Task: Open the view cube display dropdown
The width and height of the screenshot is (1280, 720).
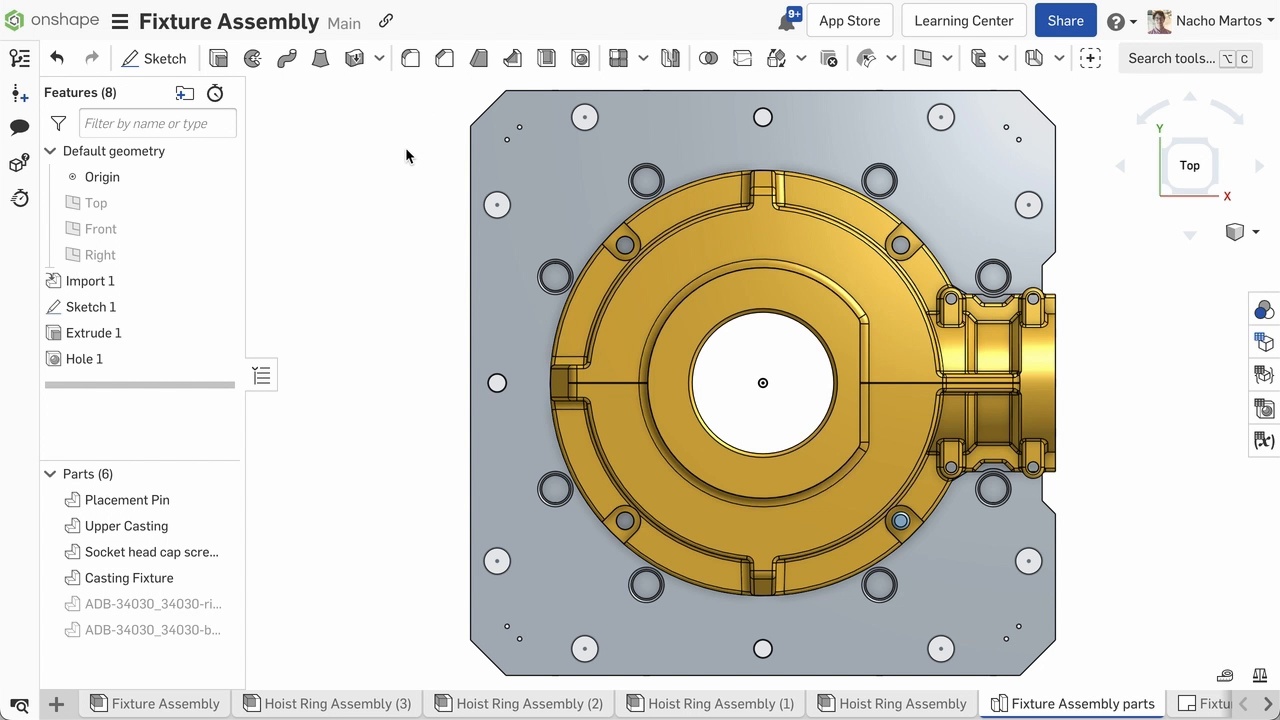Action: pos(1255,232)
